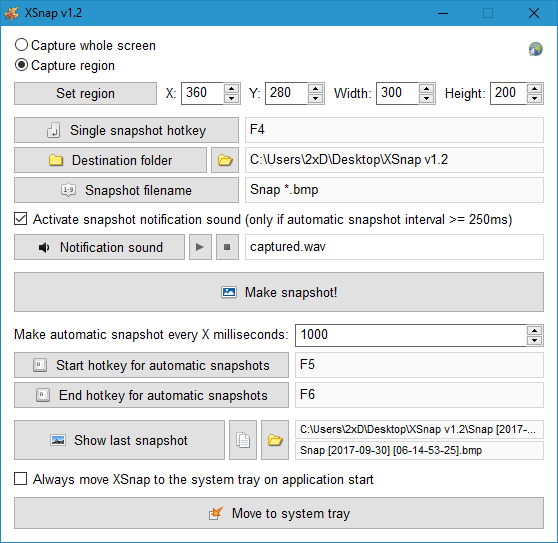Screen dimensions: 558x543
Task: Select Capture whole screen option
Action: coord(21,45)
